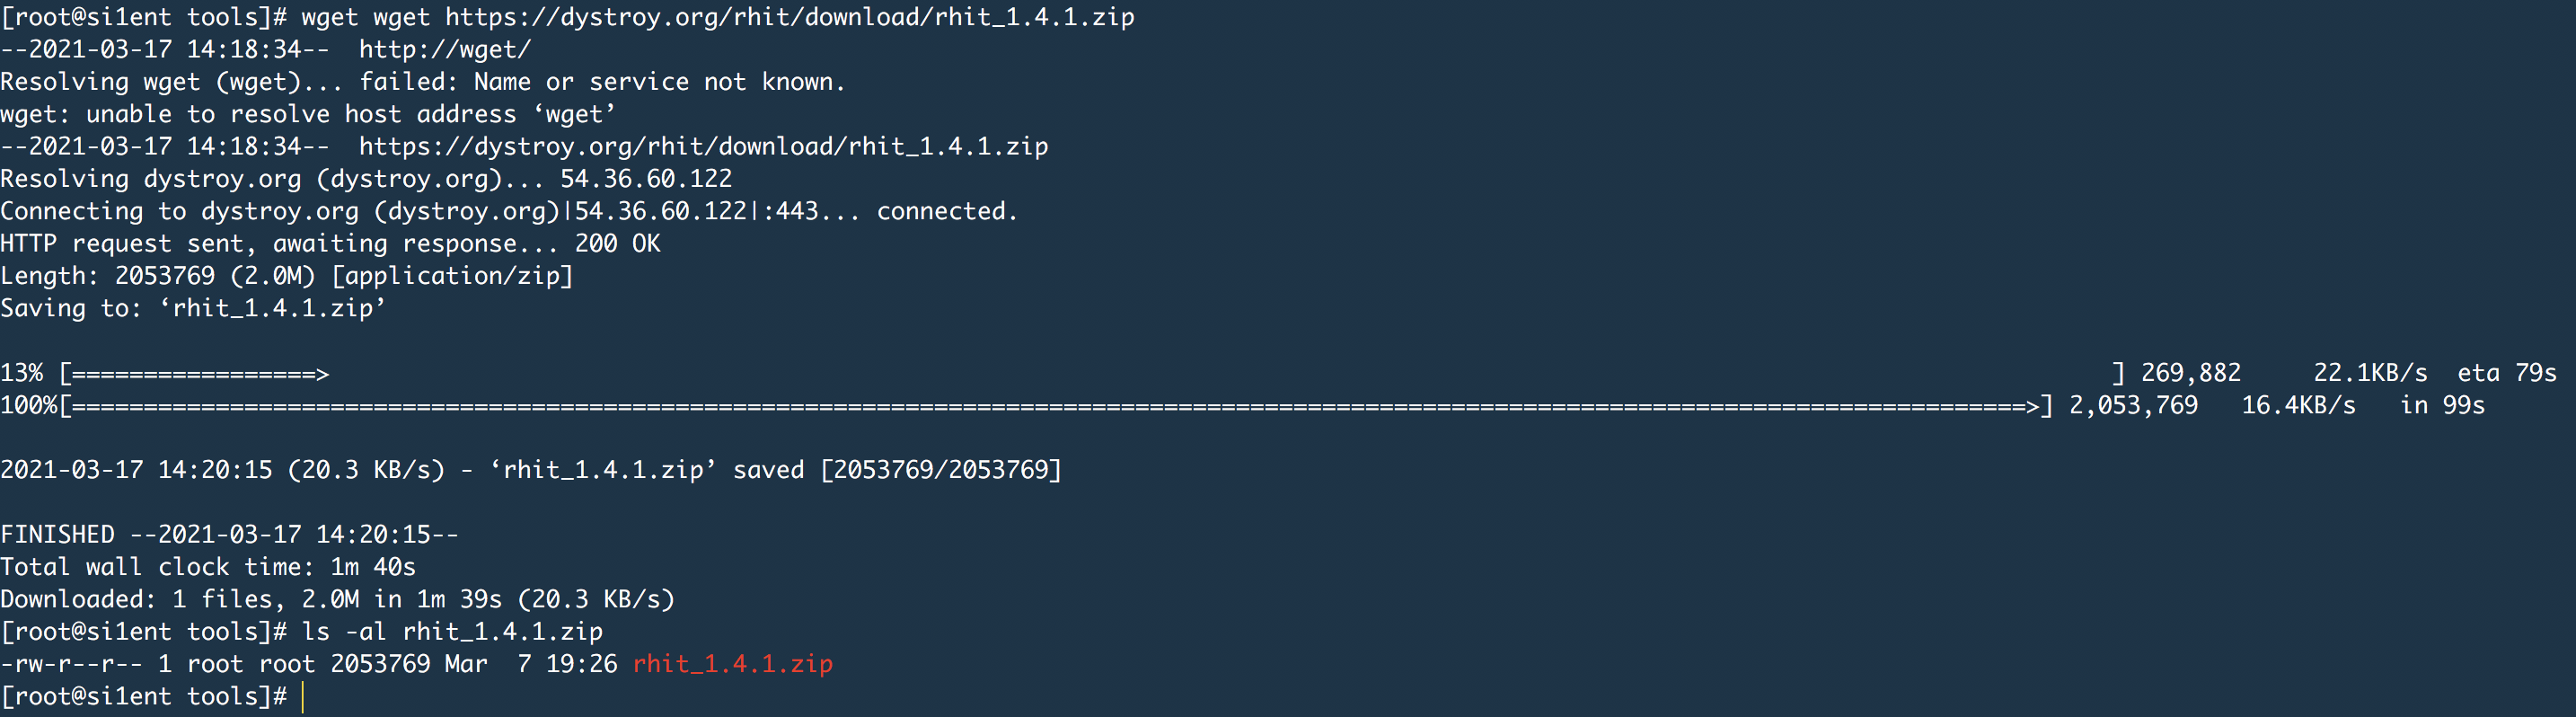The height and width of the screenshot is (717, 2576).
Task: Click the 'Total wall clock time' line
Action: point(208,567)
